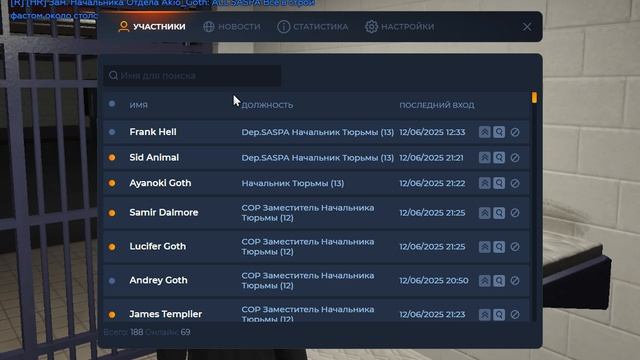Viewport: 640px width, 360px height.
Task: Click Andrey Goth's last login 12/06/2025 20:50
Action: tap(434, 280)
